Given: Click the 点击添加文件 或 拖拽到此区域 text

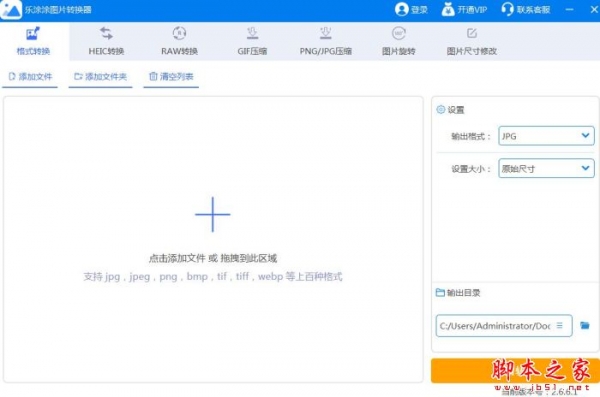Looking at the screenshot, I should pos(213,258).
